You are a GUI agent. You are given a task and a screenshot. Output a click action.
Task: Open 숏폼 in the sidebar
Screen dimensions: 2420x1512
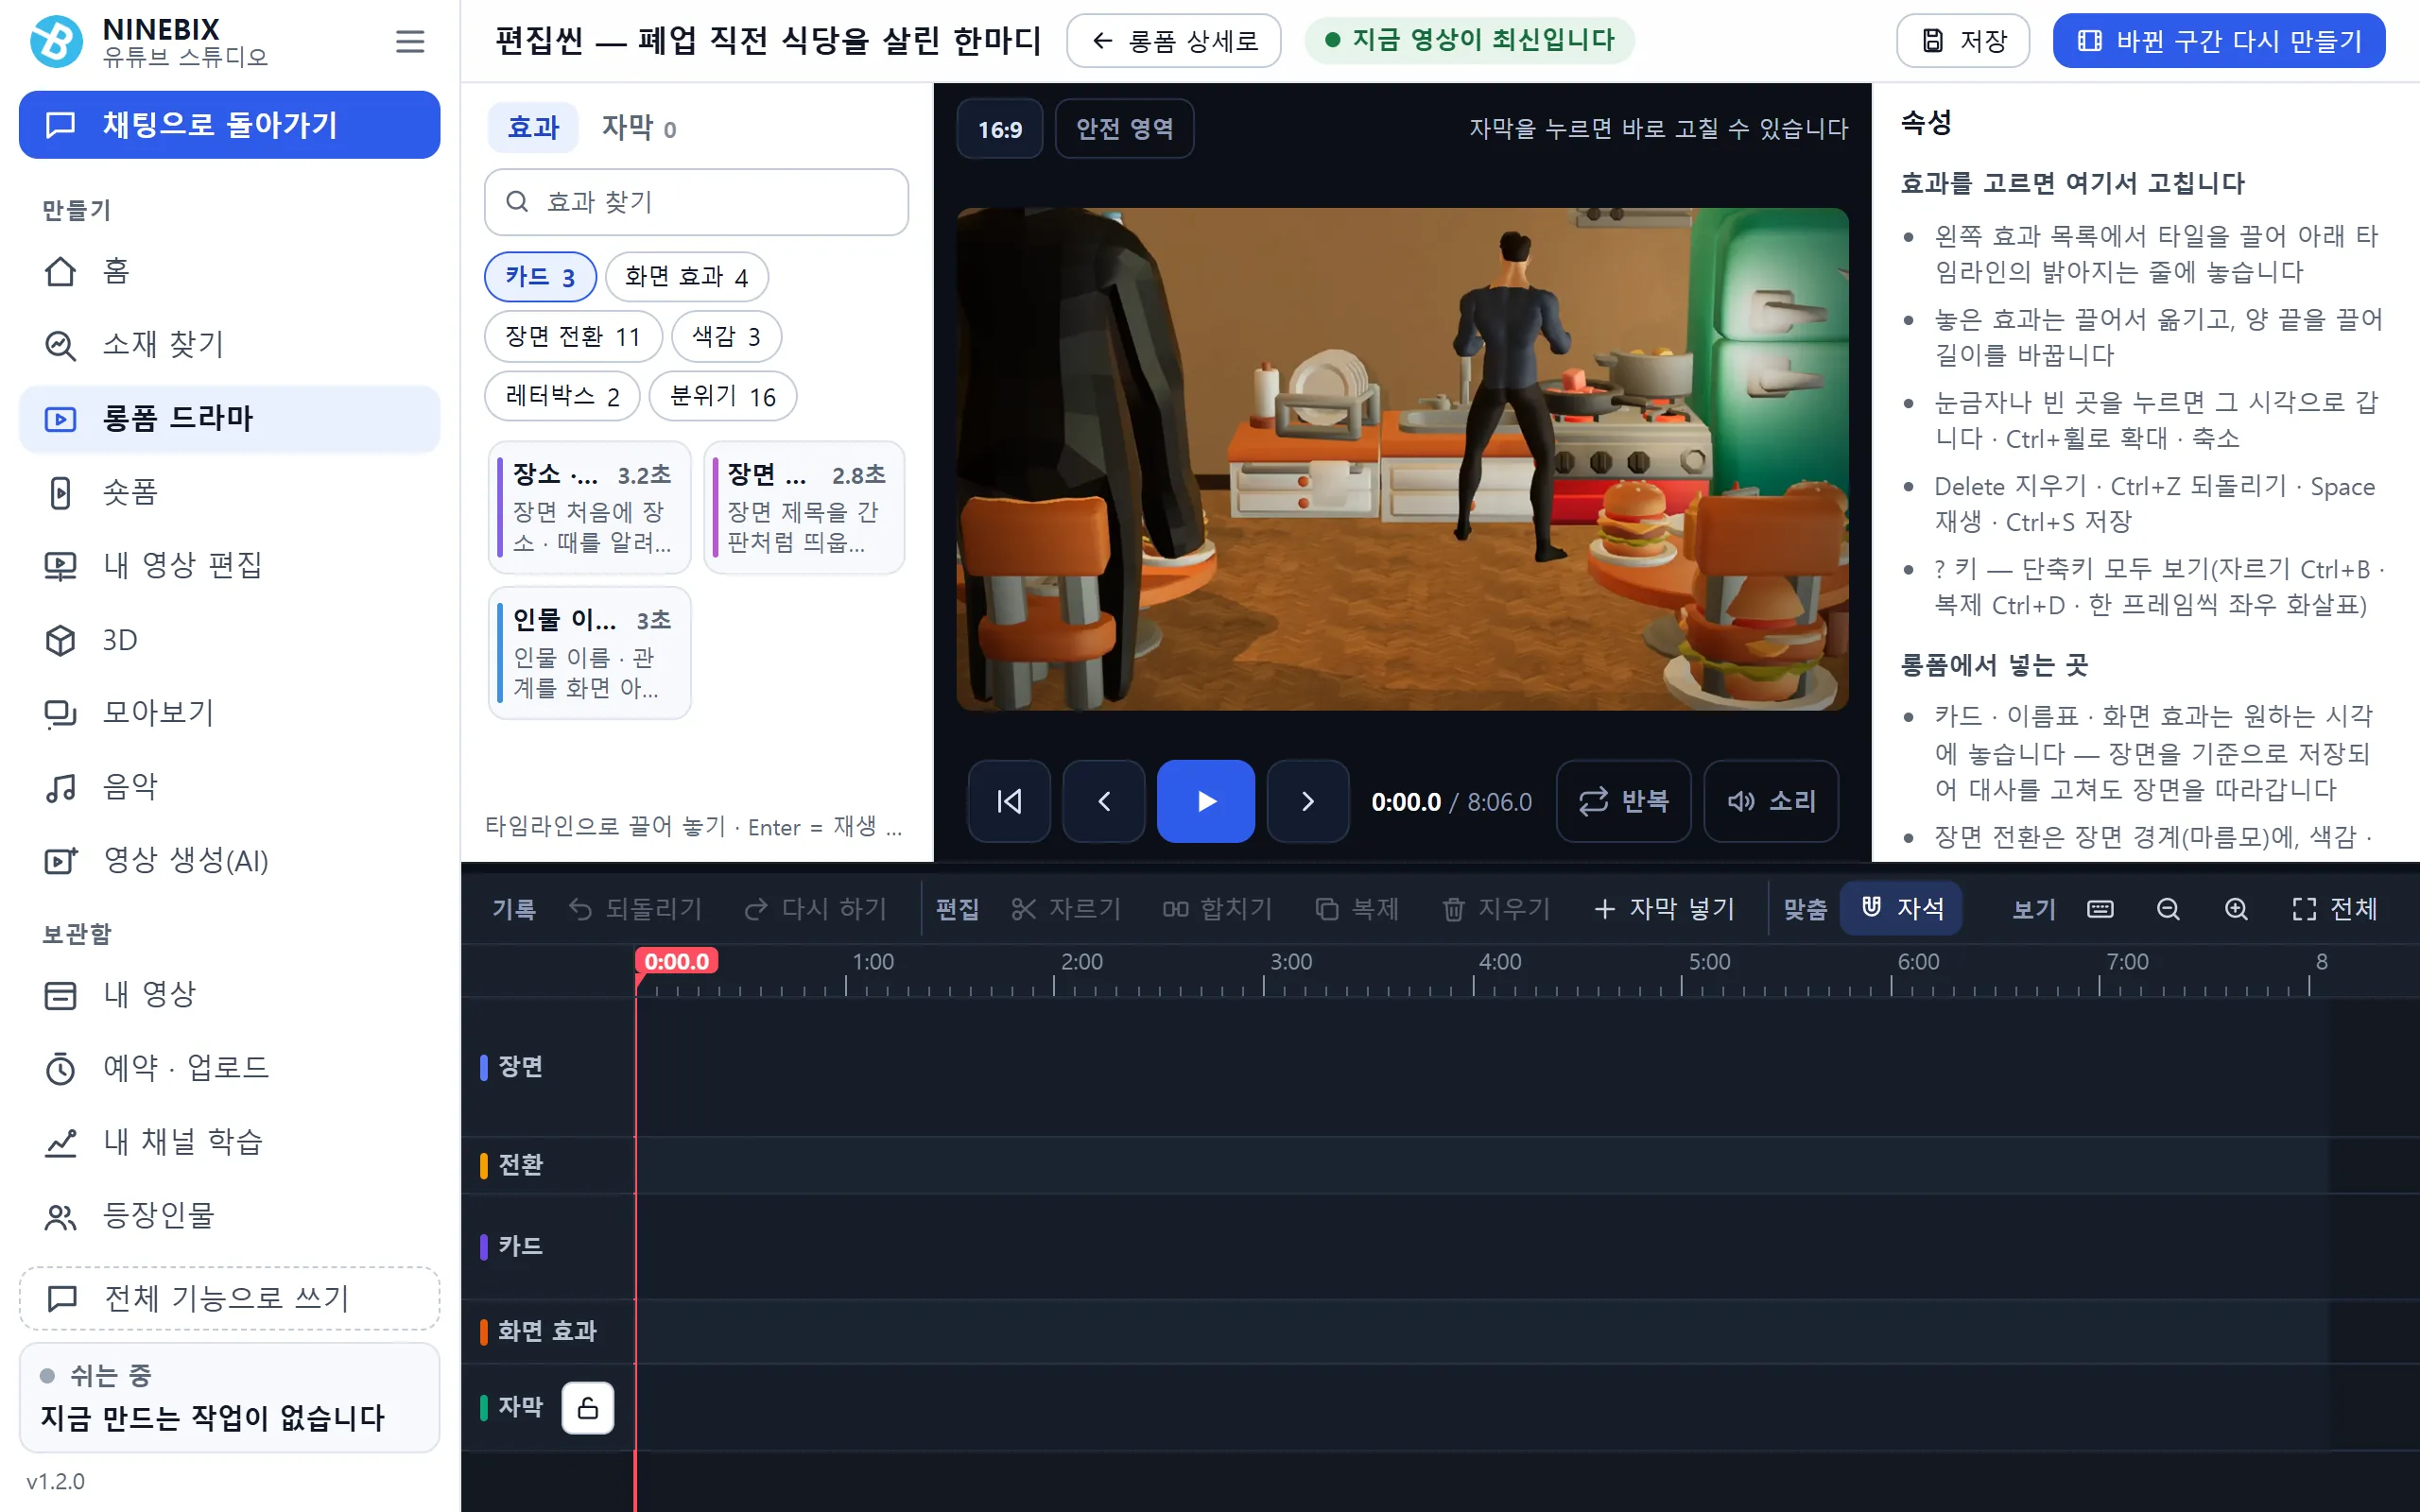(229, 492)
